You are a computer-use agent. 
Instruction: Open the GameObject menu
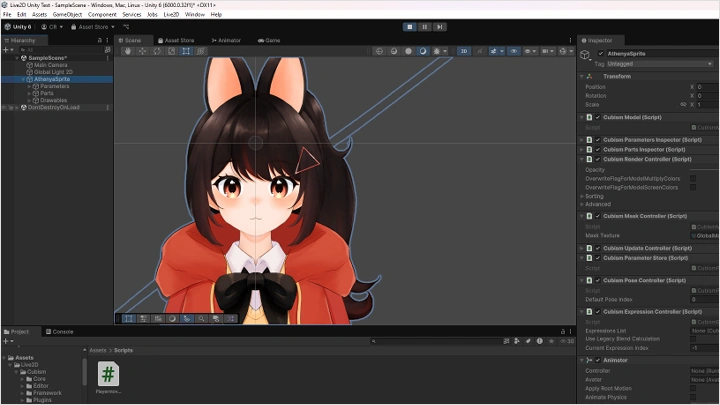point(68,14)
